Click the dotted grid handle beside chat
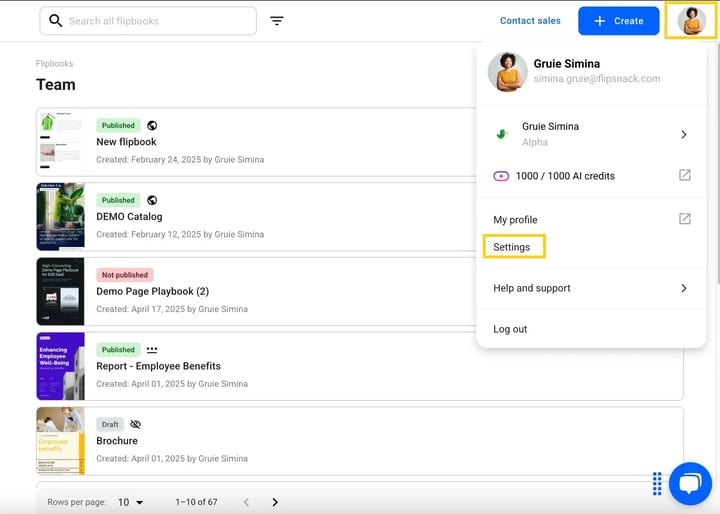This screenshot has height=514, width=720. coord(657,484)
